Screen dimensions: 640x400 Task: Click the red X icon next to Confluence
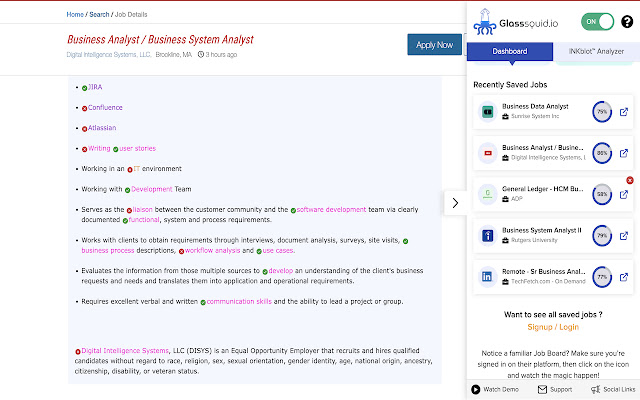(x=84, y=108)
